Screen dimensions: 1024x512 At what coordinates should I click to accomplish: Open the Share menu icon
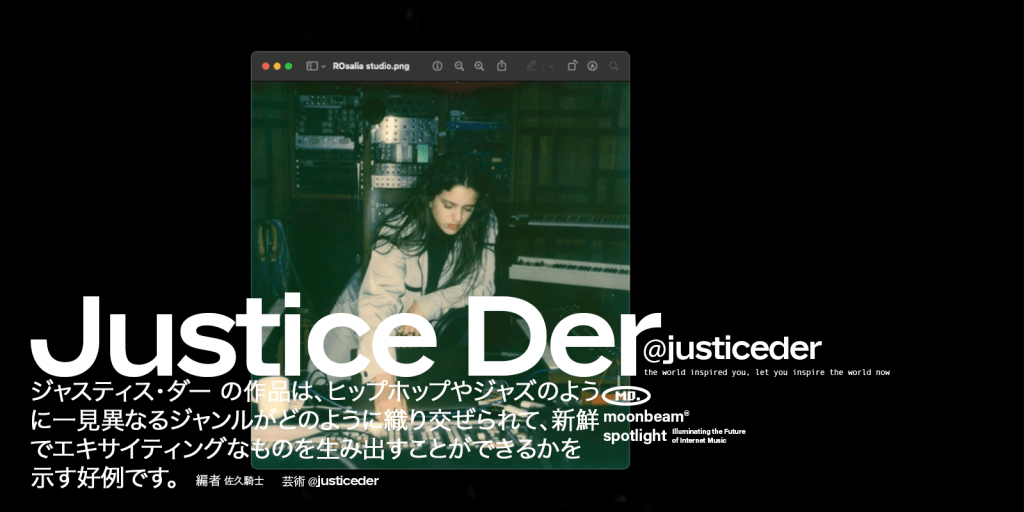502,66
